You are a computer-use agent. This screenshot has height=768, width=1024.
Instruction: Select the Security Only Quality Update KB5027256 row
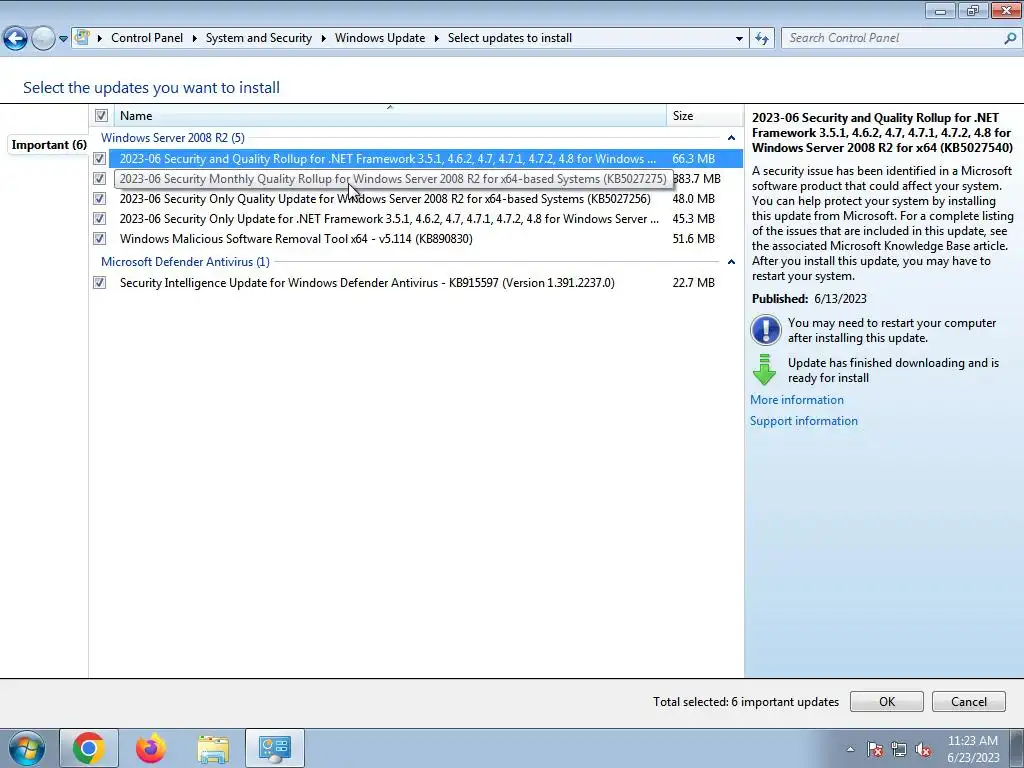[x=426, y=199]
